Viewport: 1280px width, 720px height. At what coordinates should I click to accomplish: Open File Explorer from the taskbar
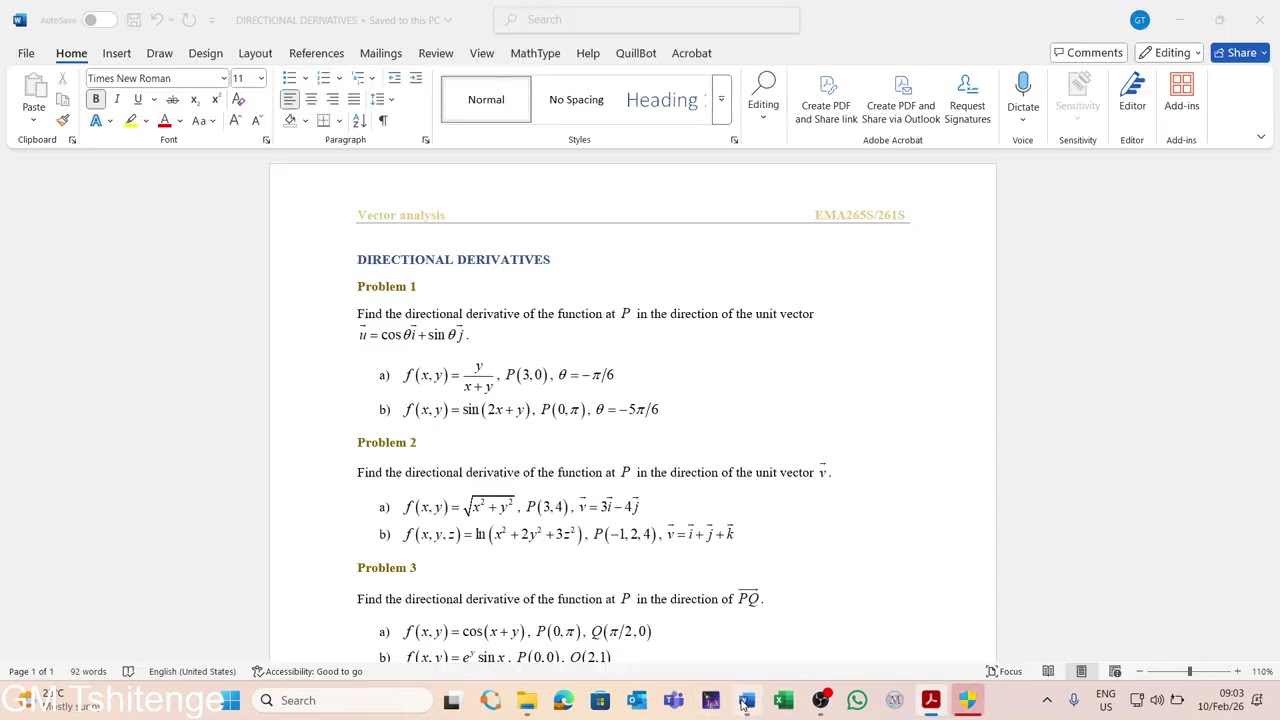(527, 701)
